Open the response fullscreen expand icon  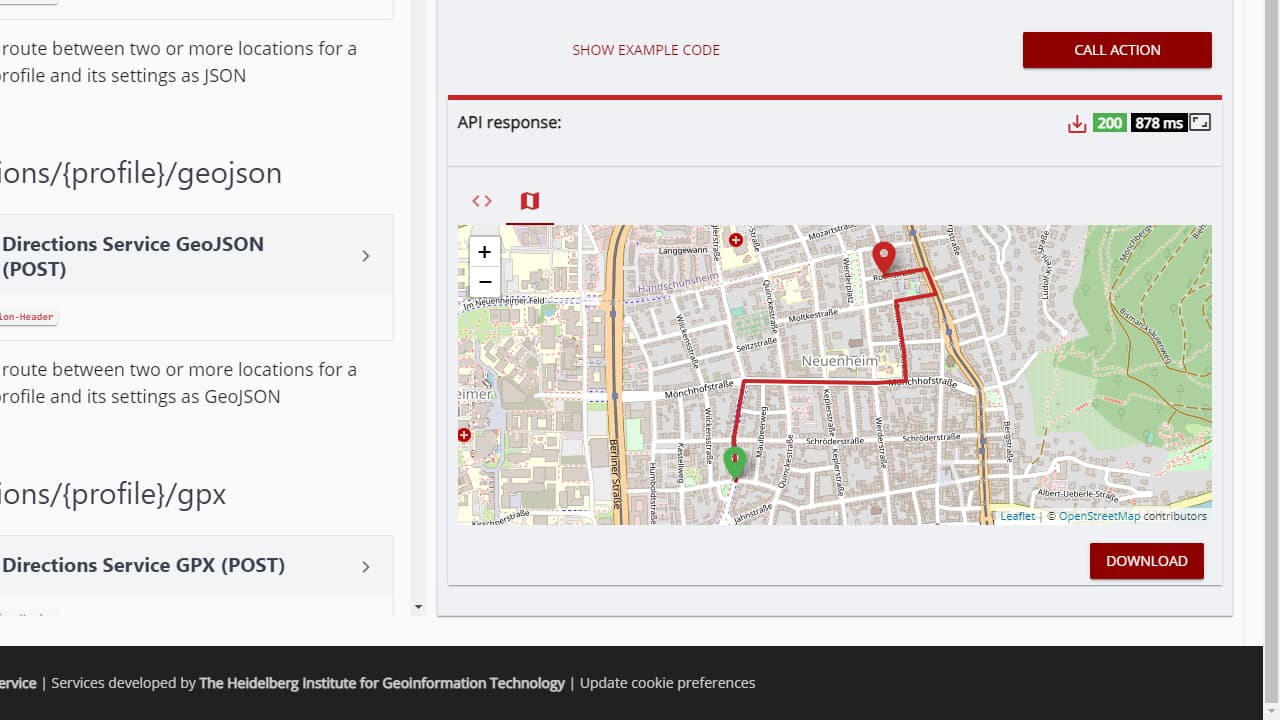pos(1199,122)
